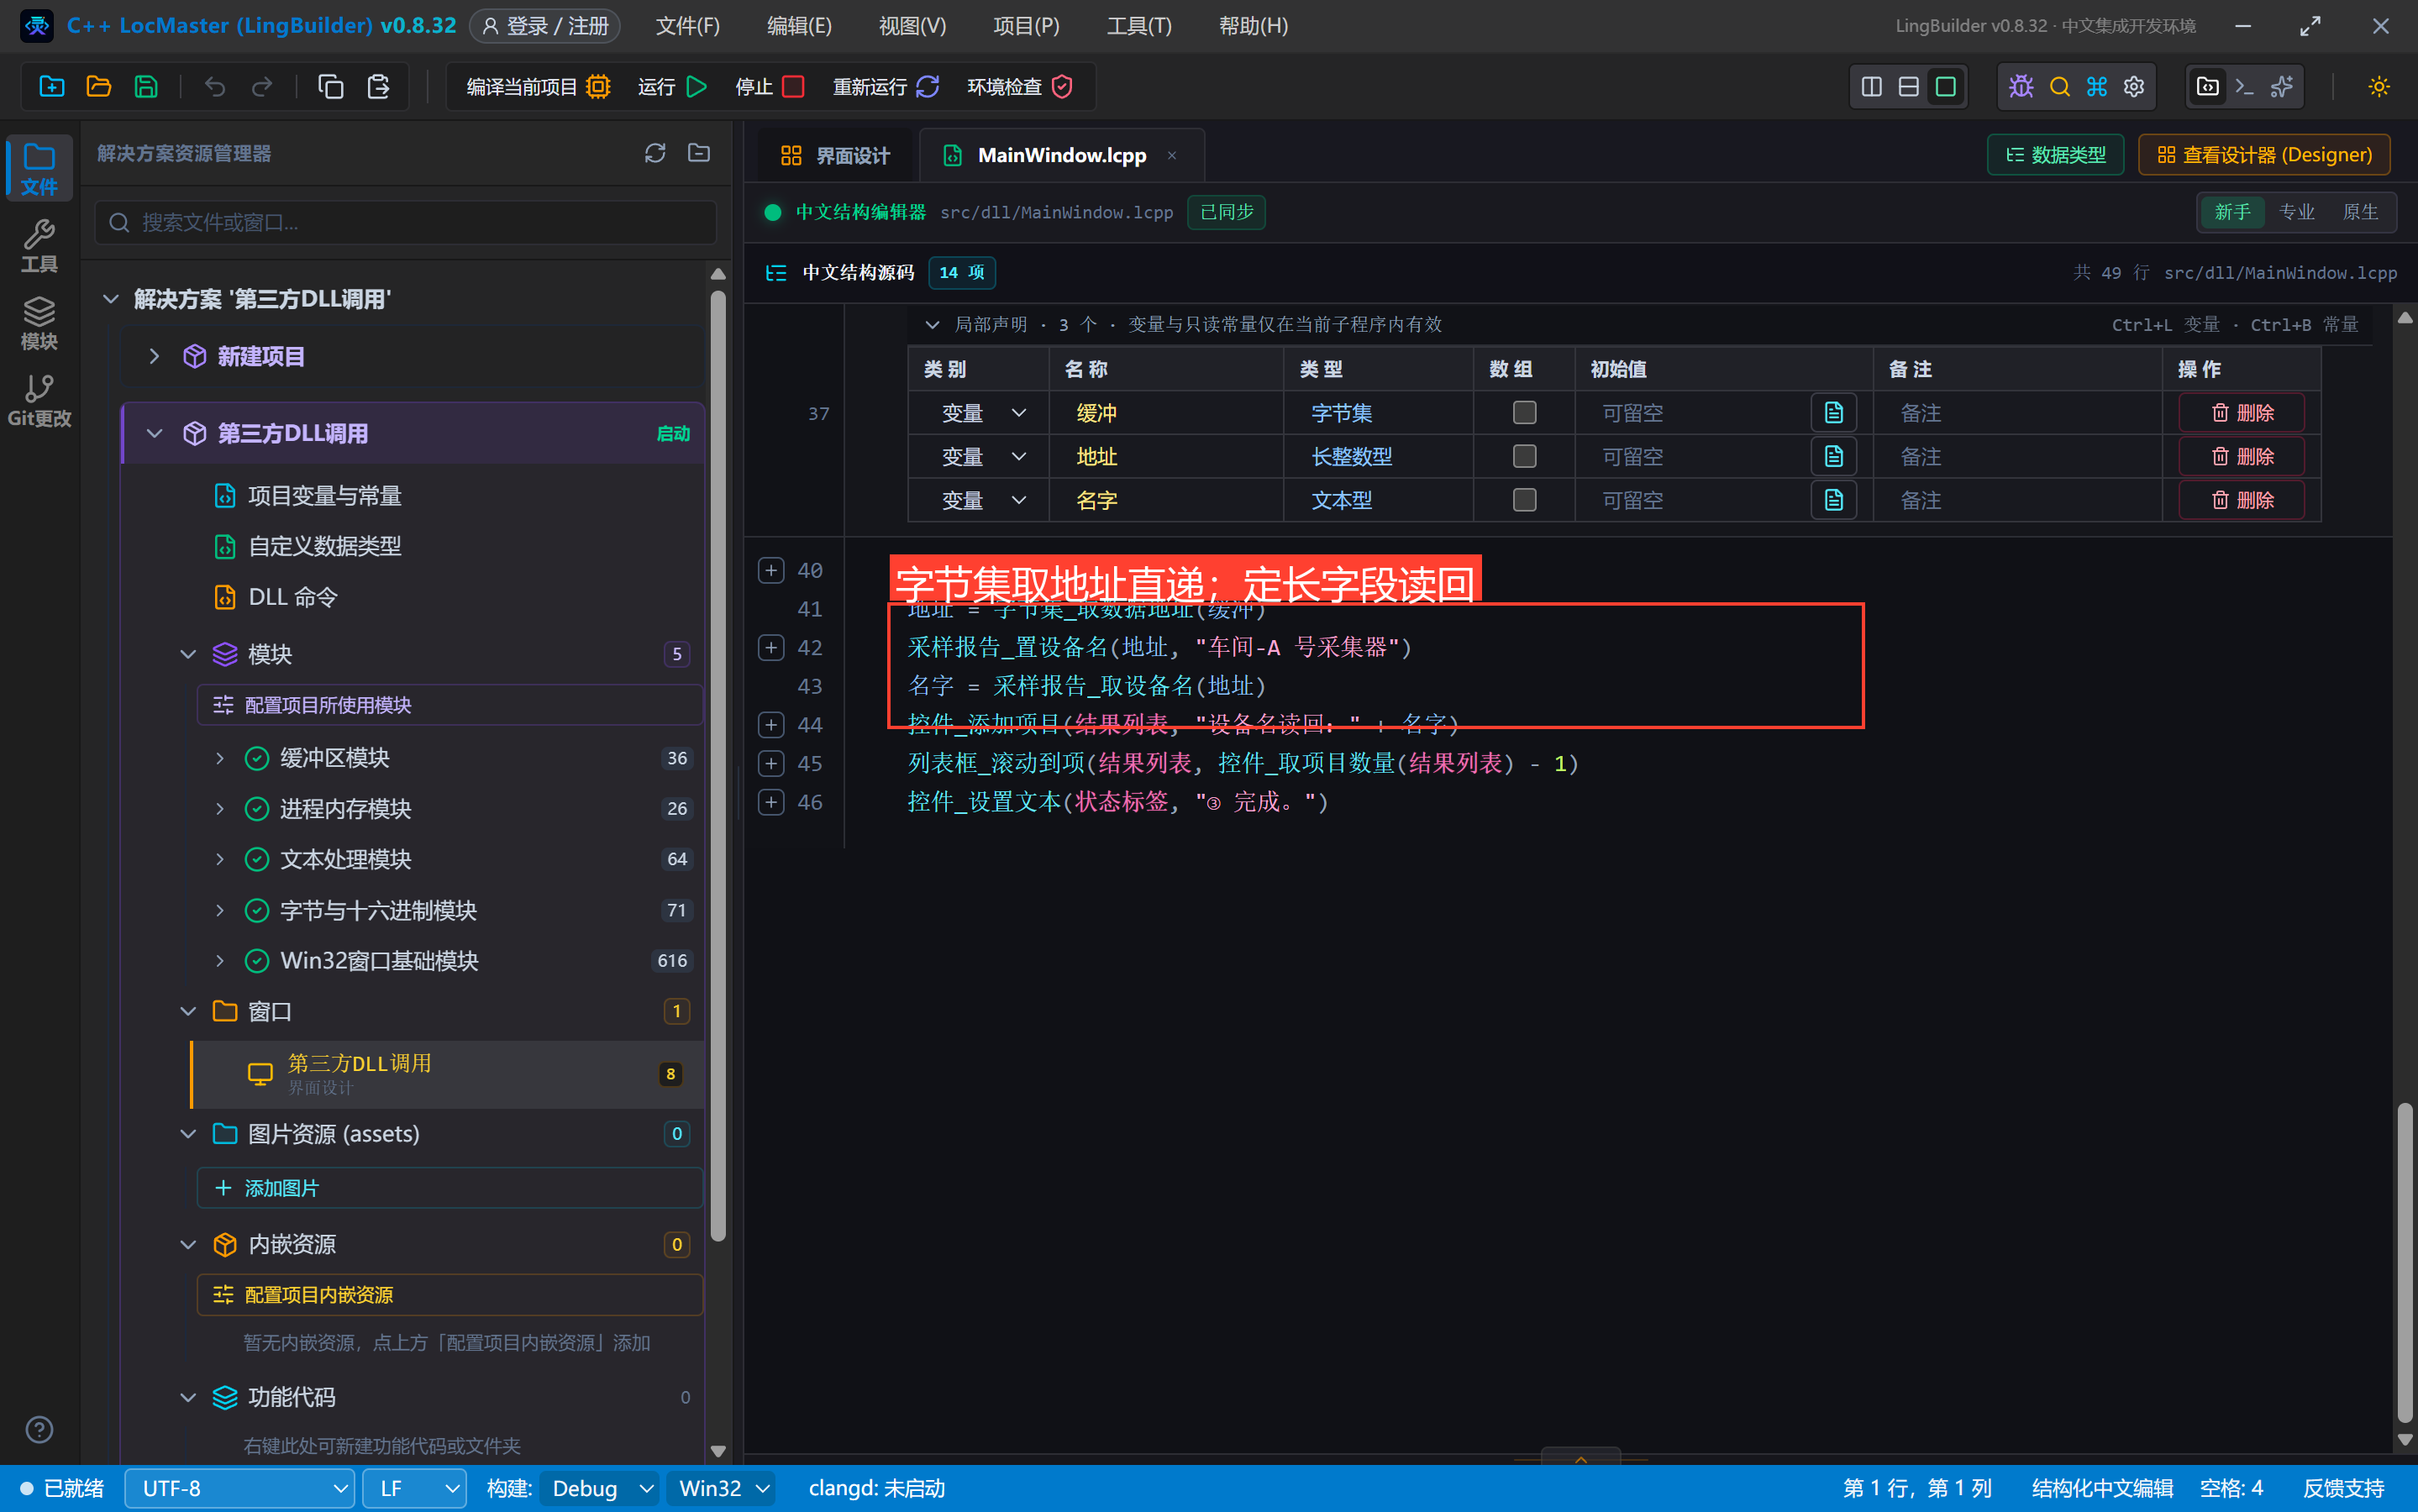Screen dimensions: 2418x1512
Task: Open the settings gear icon
Action: point(2134,87)
